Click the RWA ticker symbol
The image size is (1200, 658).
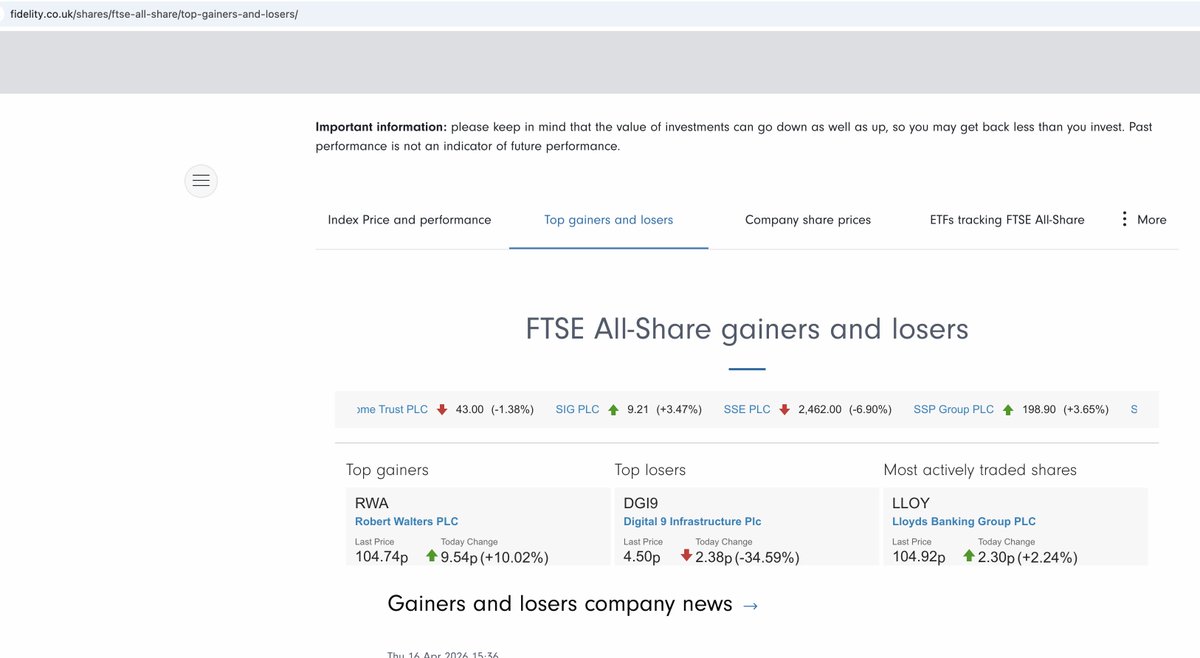372,504
